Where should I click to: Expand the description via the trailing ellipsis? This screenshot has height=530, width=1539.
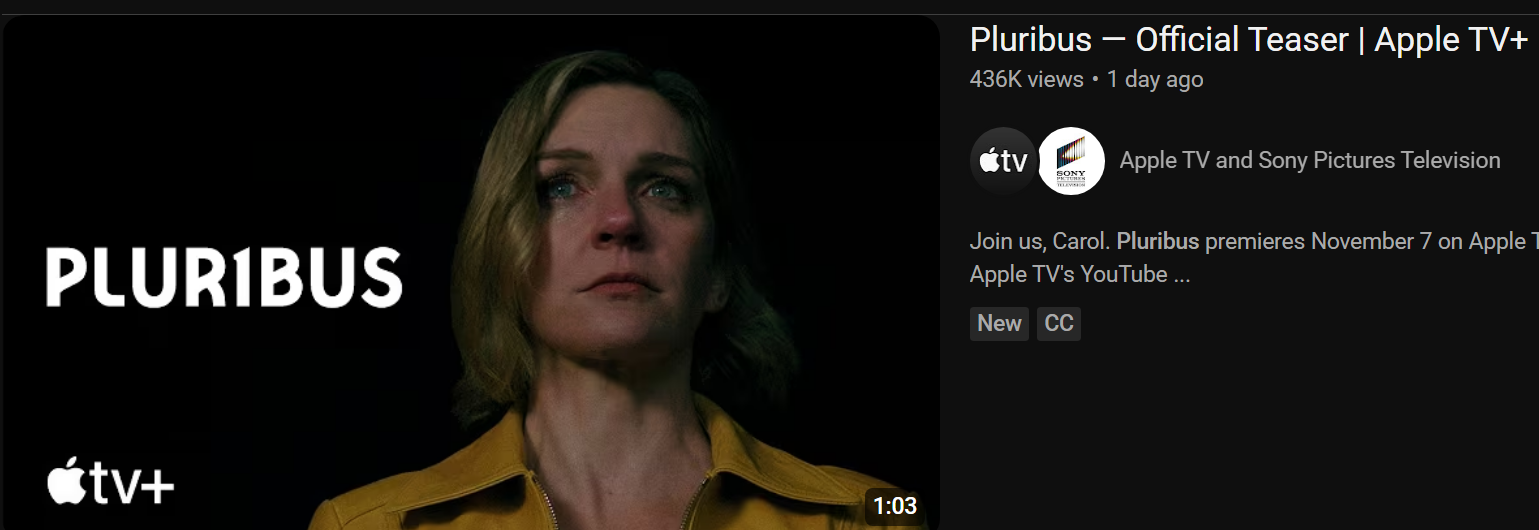(1182, 274)
